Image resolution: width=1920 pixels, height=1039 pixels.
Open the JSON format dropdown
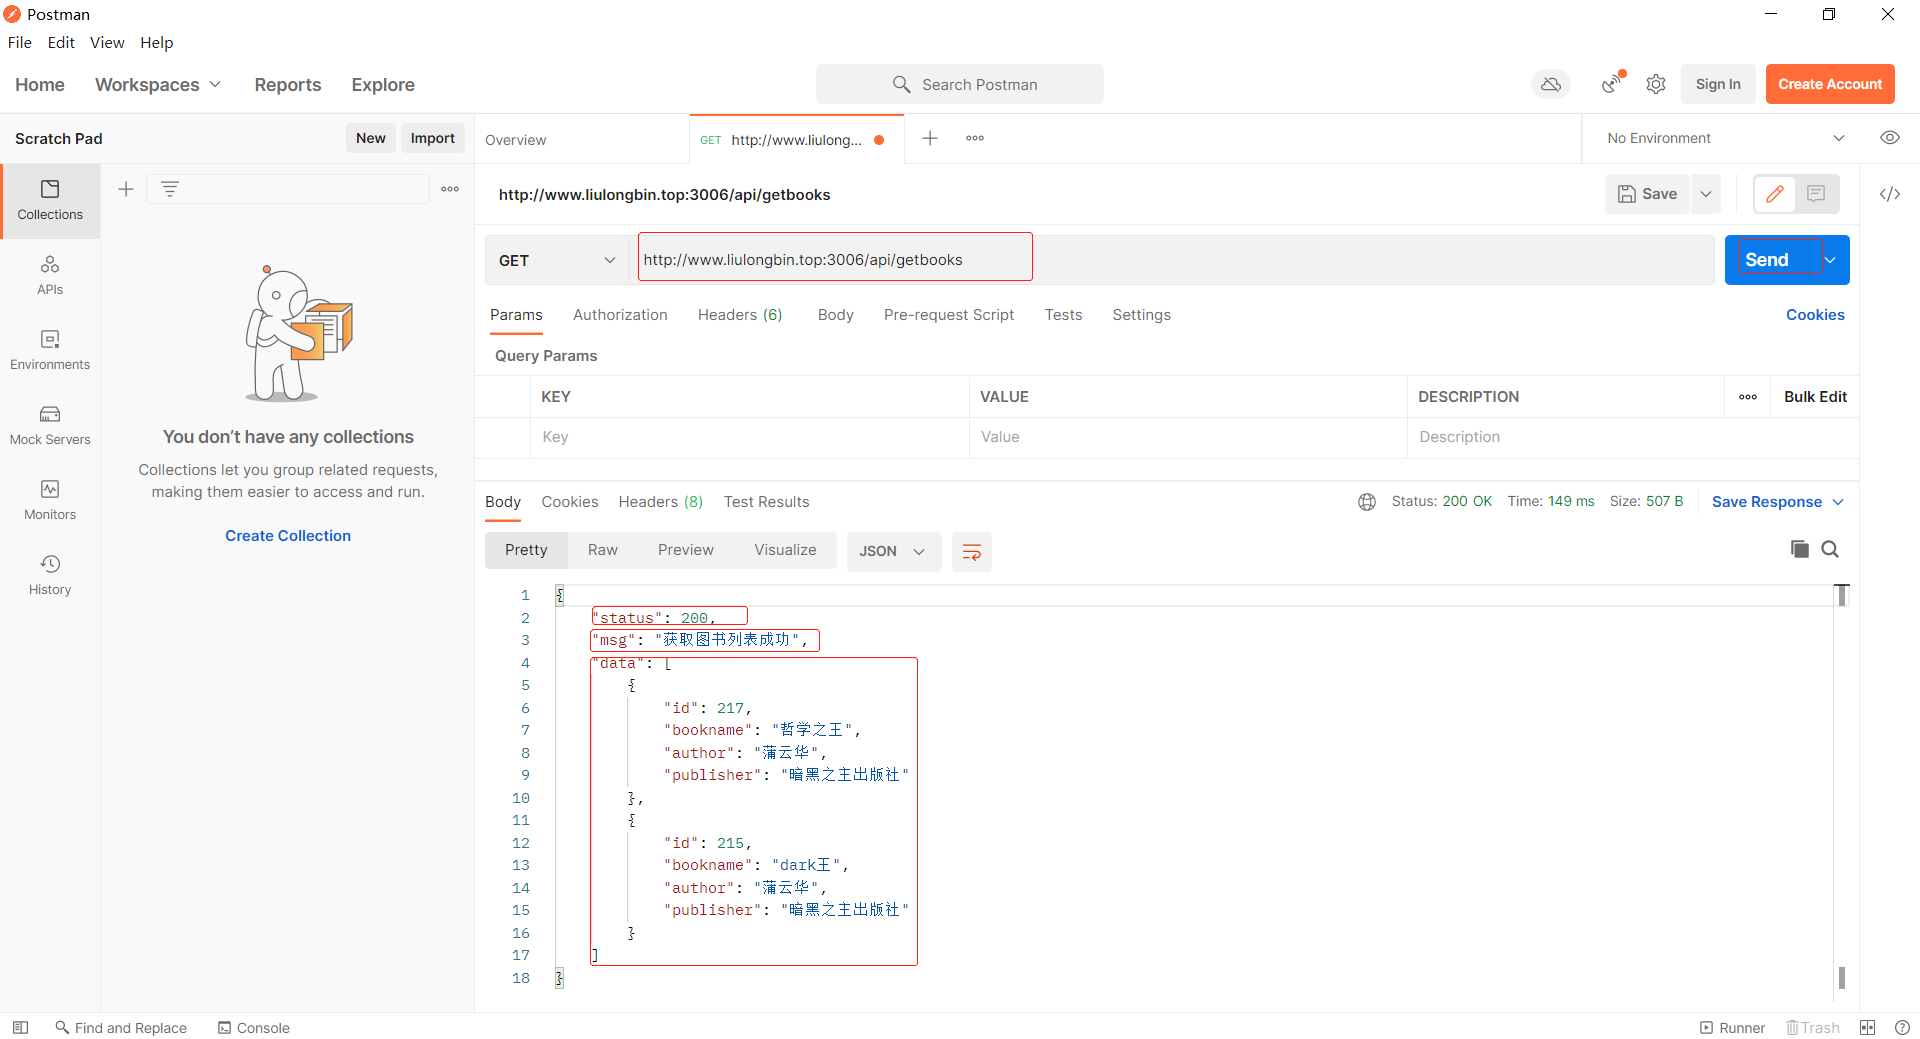tap(893, 551)
